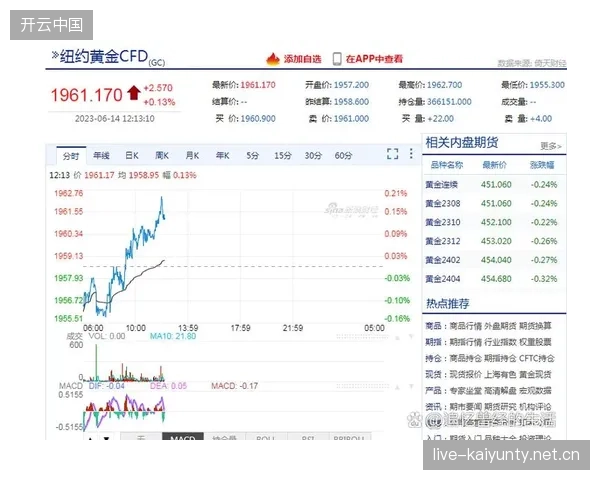Click the phone icon beside 在APP中查看

tap(337, 59)
